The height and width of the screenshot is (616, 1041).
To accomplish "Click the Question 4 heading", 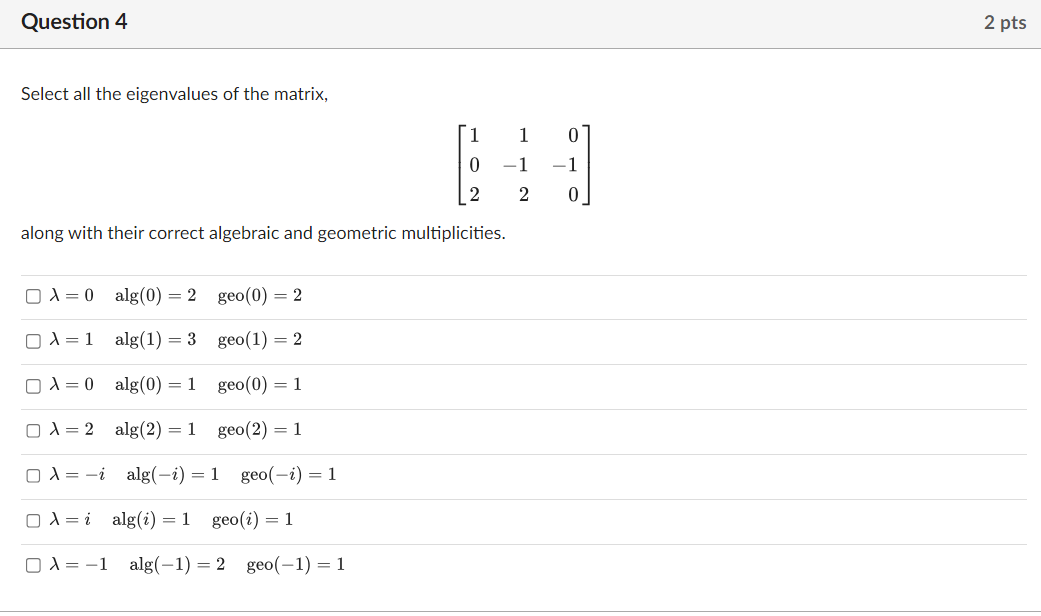I will (x=75, y=21).
